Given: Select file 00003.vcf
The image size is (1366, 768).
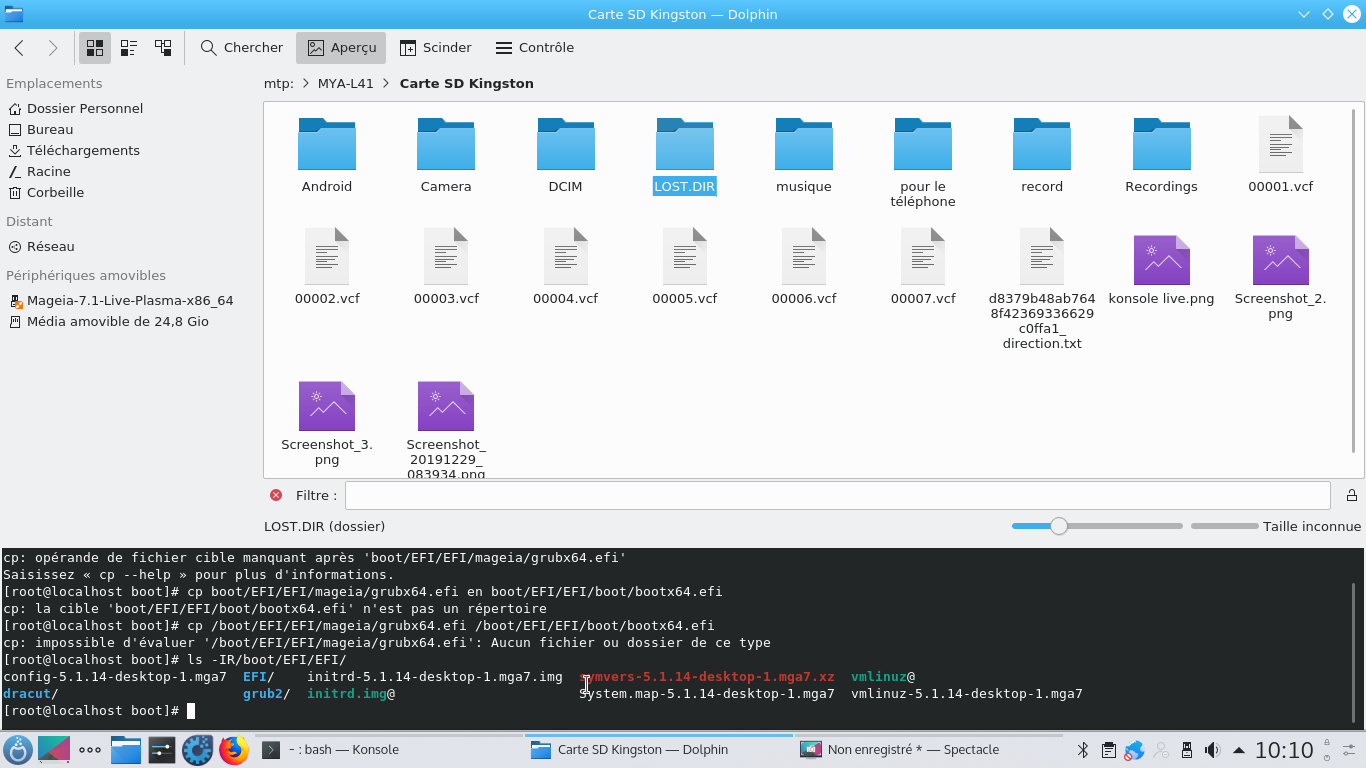Looking at the screenshot, I should coord(446,267).
